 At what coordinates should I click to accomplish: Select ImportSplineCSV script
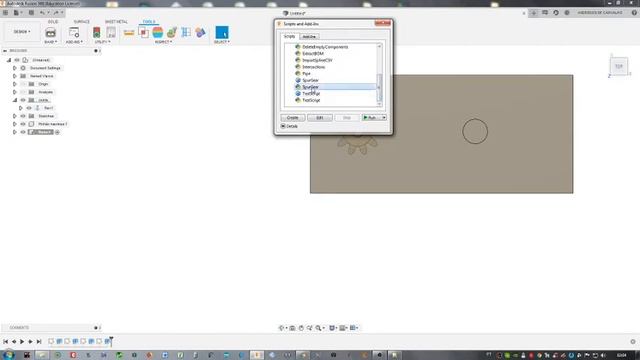[x=317, y=60]
